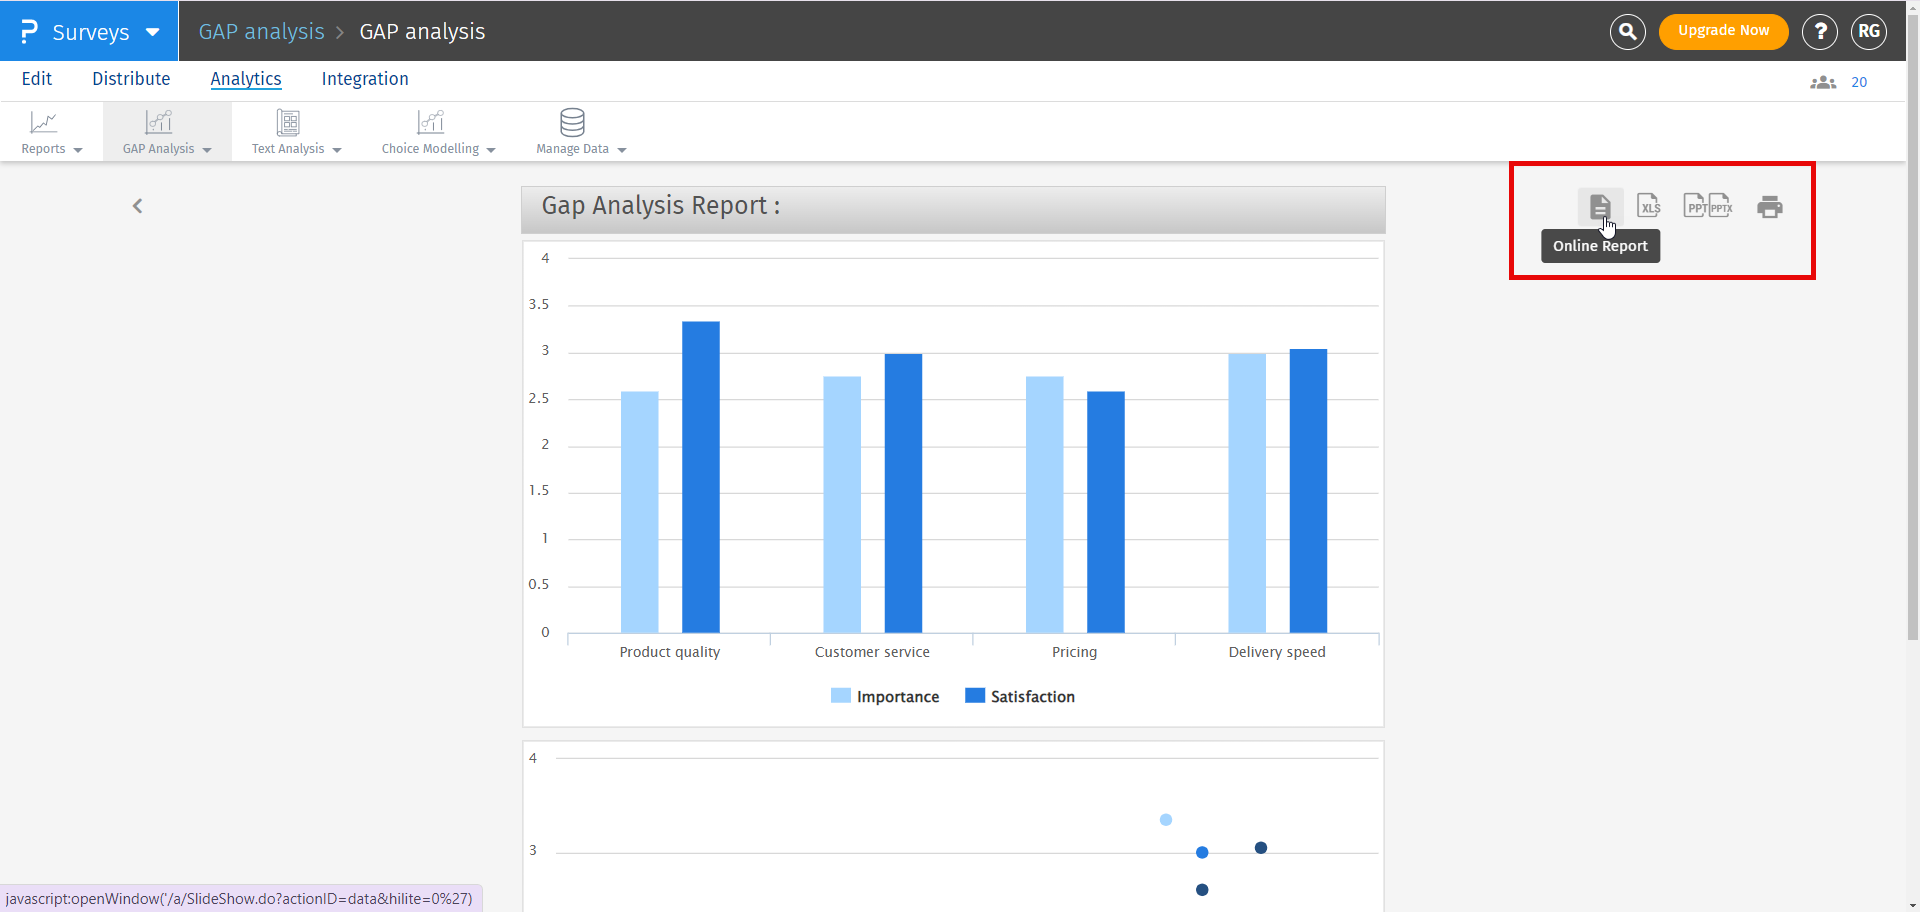
Task: Export the report as PPT
Action: [x=1694, y=206]
